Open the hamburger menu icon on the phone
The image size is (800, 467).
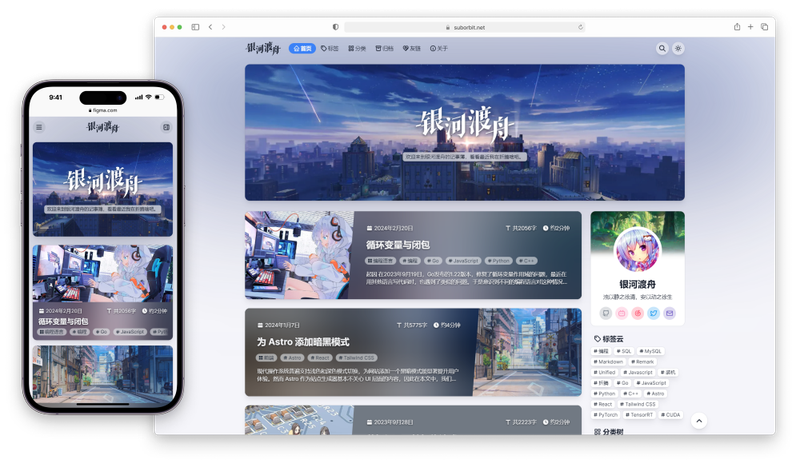pos(39,127)
